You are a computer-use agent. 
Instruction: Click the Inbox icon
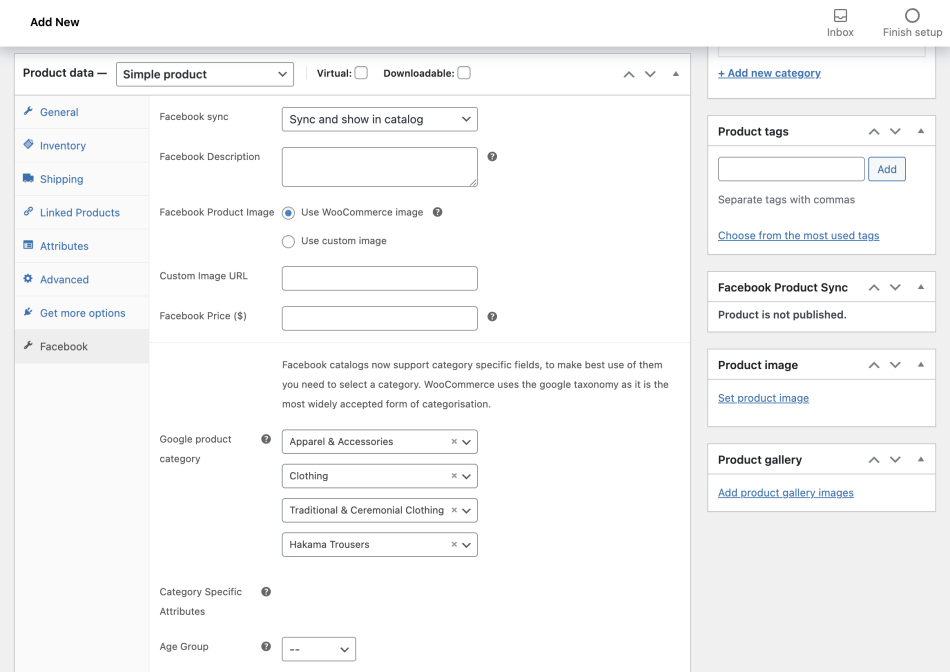(840, 16)
